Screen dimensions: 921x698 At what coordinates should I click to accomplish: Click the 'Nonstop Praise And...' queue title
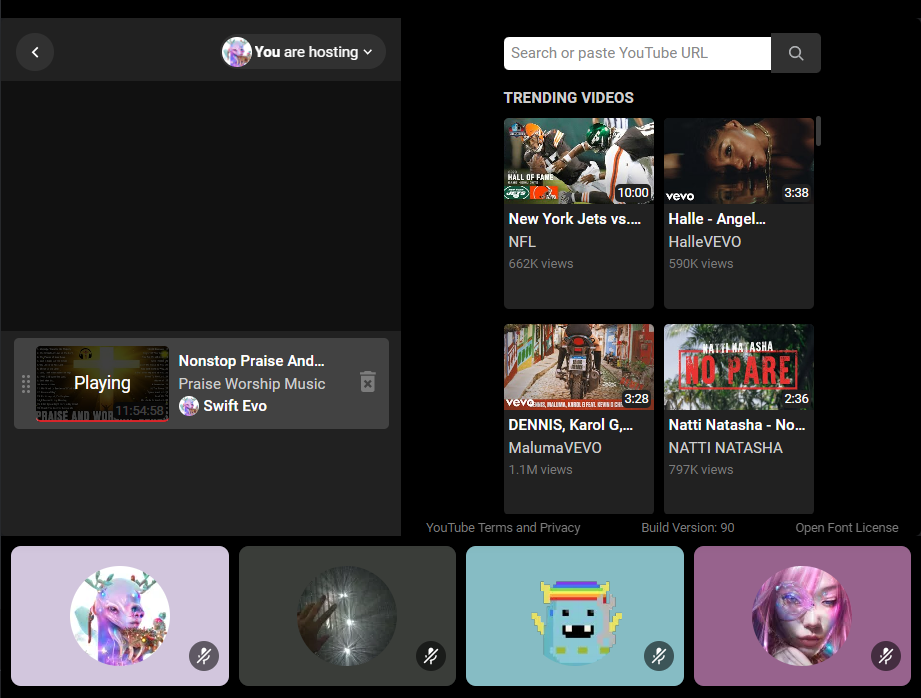point(251,361)
